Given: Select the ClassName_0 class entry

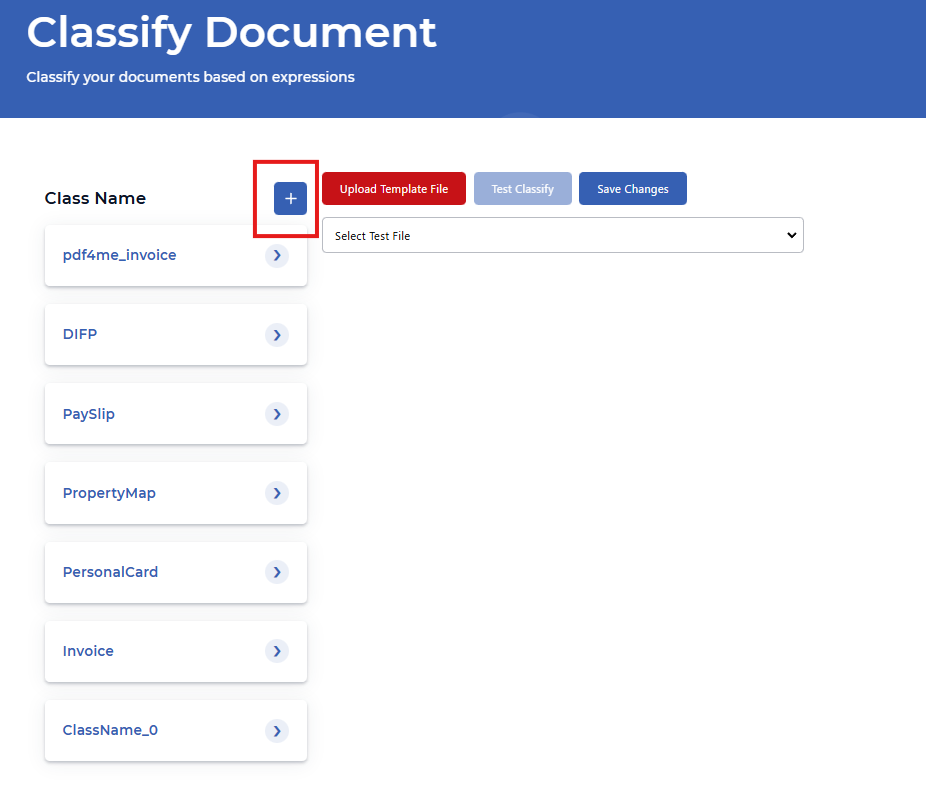Looking at the screenshot, I should click(110, 731).
